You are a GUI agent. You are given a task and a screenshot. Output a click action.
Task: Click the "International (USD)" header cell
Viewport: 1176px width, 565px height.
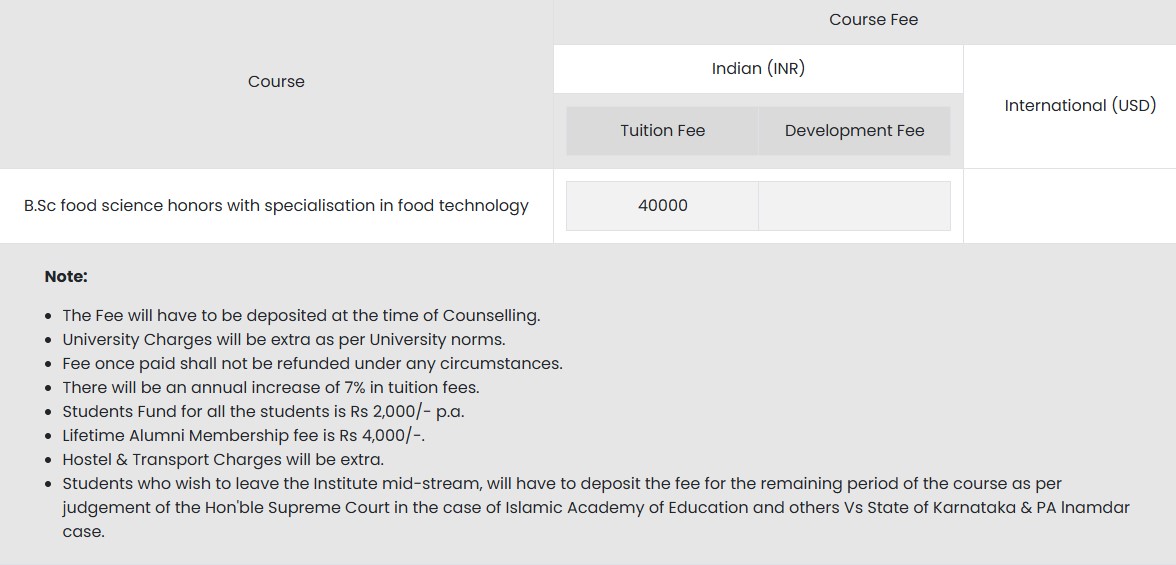coord(1080,106)
